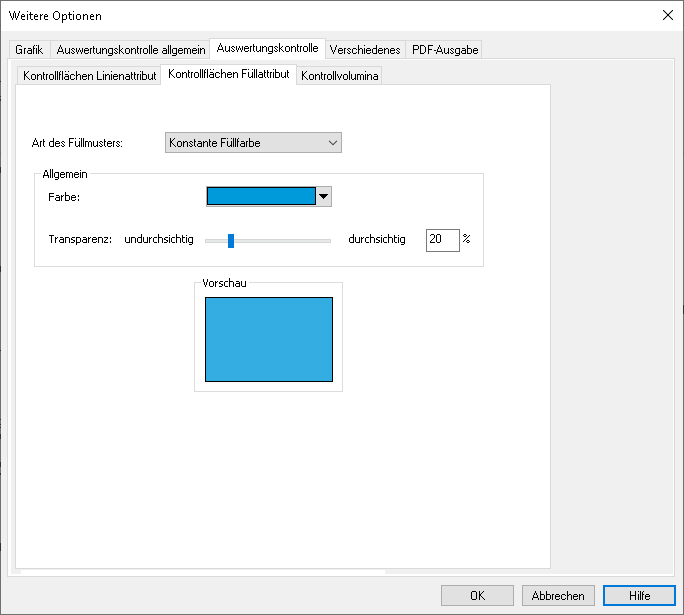
Task: Click the Transparenz slider handle
Action: pyautogui.click(x=231, y=240)
